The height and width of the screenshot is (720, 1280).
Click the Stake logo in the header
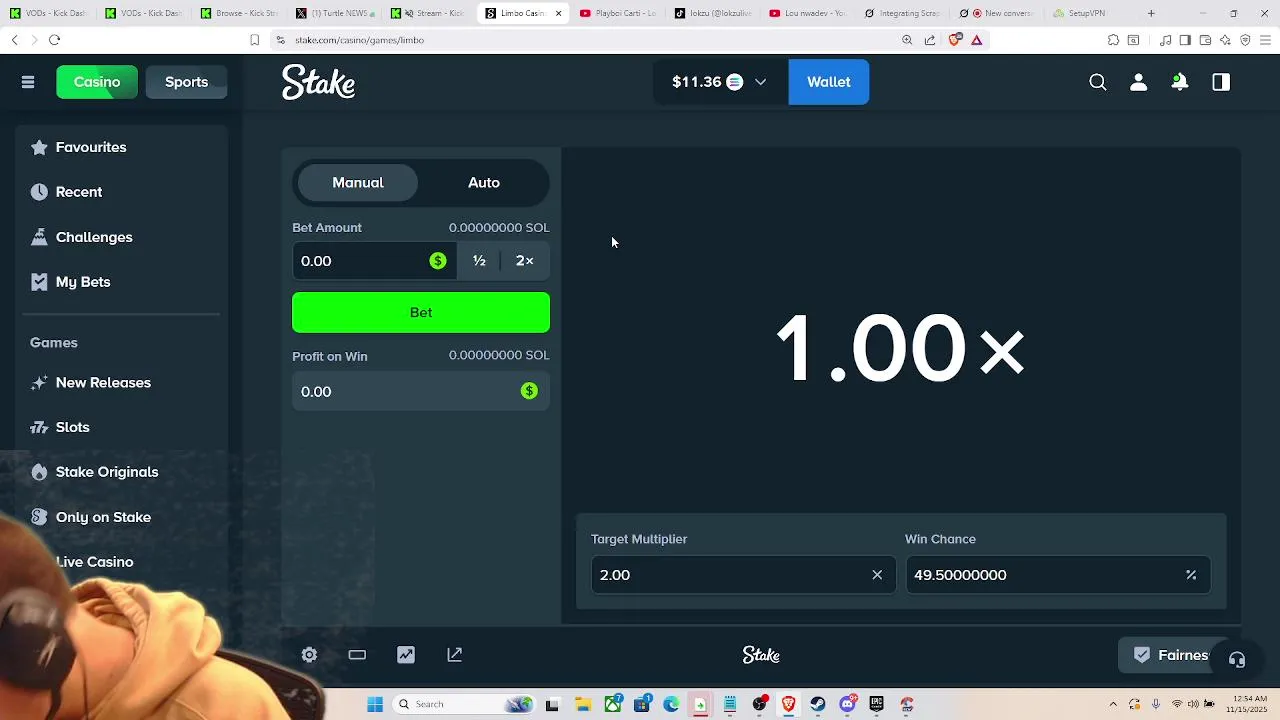tap(318, 82)
